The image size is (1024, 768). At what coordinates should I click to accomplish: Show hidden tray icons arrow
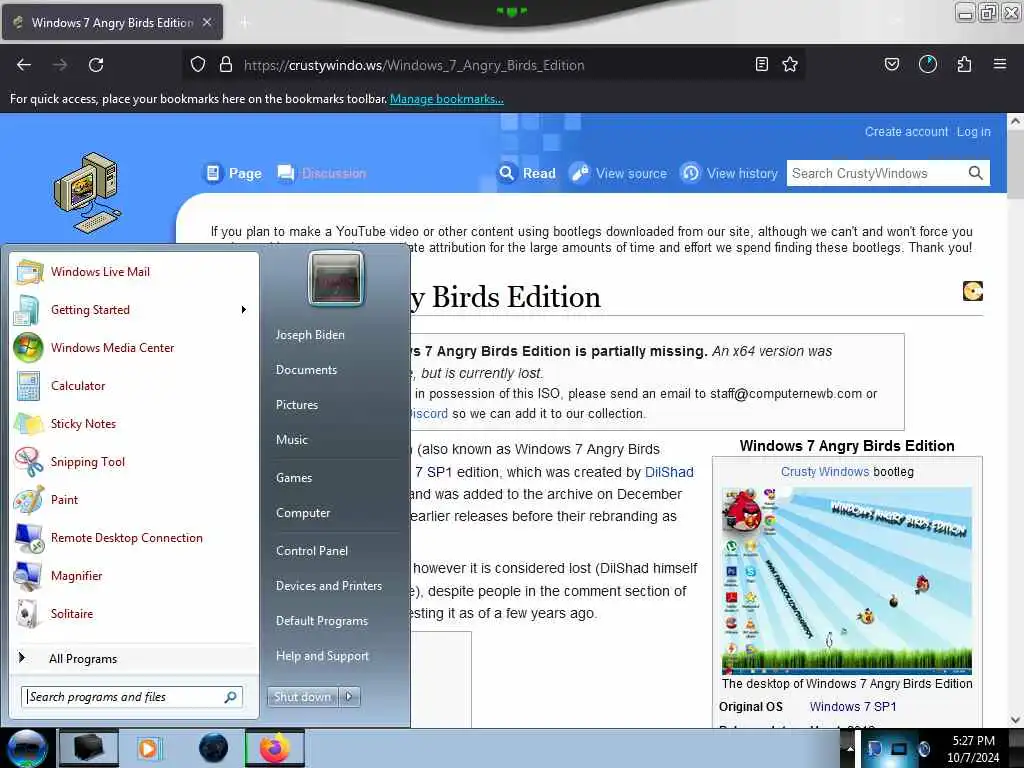click(x=850, y=748)
